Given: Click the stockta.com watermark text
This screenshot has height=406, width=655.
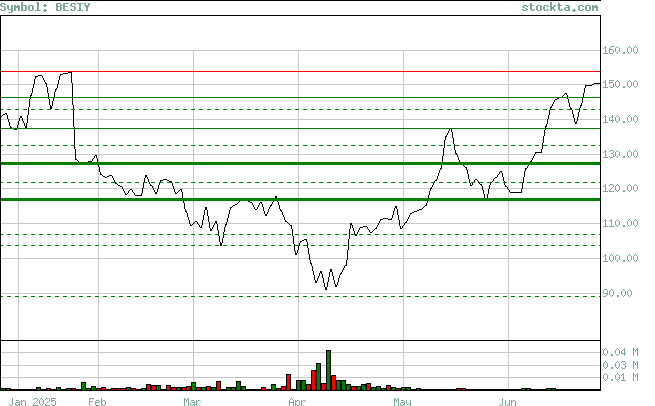Looking at the screenshot, I should tap(560, 7).
